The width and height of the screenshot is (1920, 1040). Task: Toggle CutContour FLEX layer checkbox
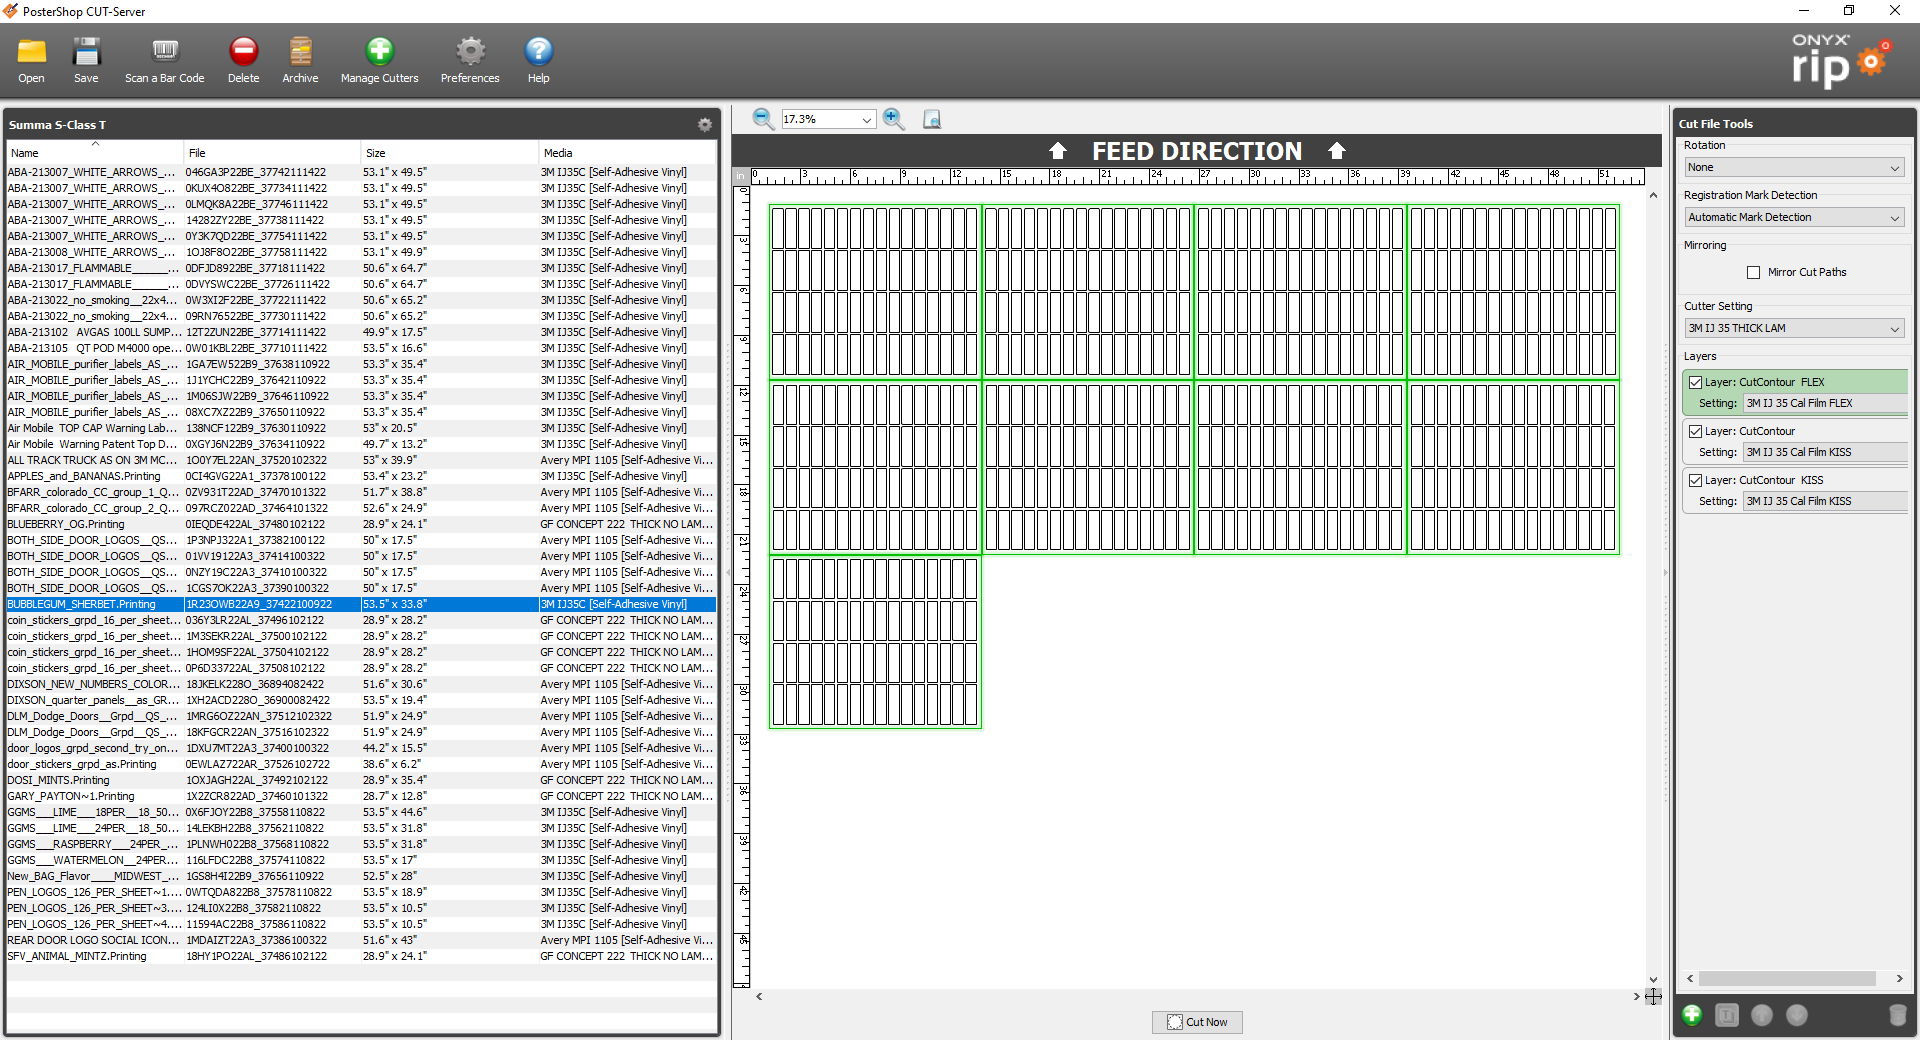[x=1695, y=382]
